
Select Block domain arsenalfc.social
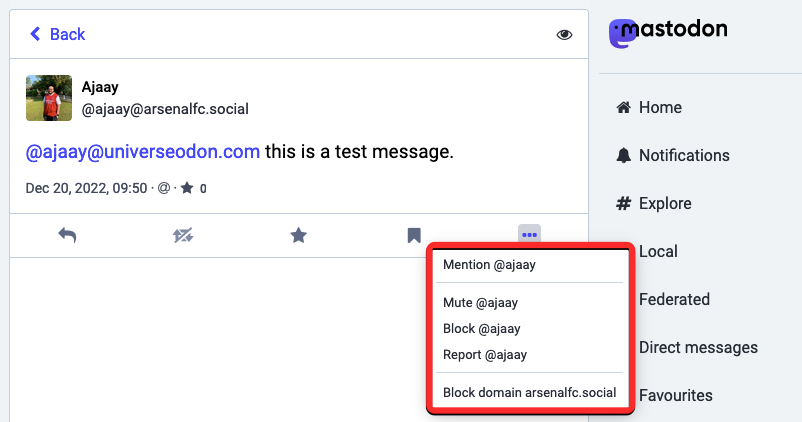529,392
